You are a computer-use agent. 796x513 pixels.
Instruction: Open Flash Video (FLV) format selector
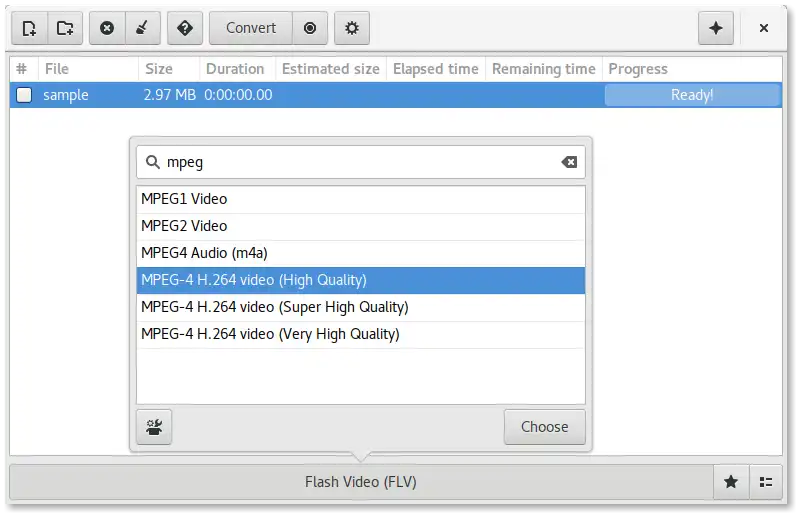(x=360, y=482)
